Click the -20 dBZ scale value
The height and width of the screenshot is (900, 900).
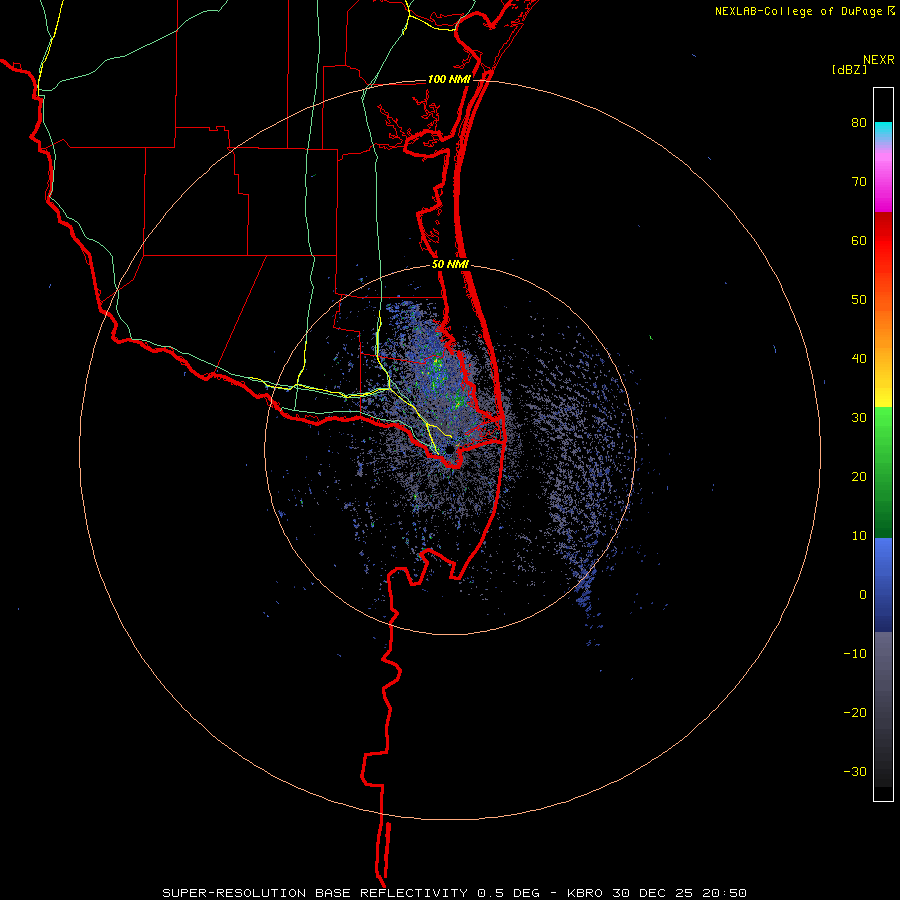point(855,713)
